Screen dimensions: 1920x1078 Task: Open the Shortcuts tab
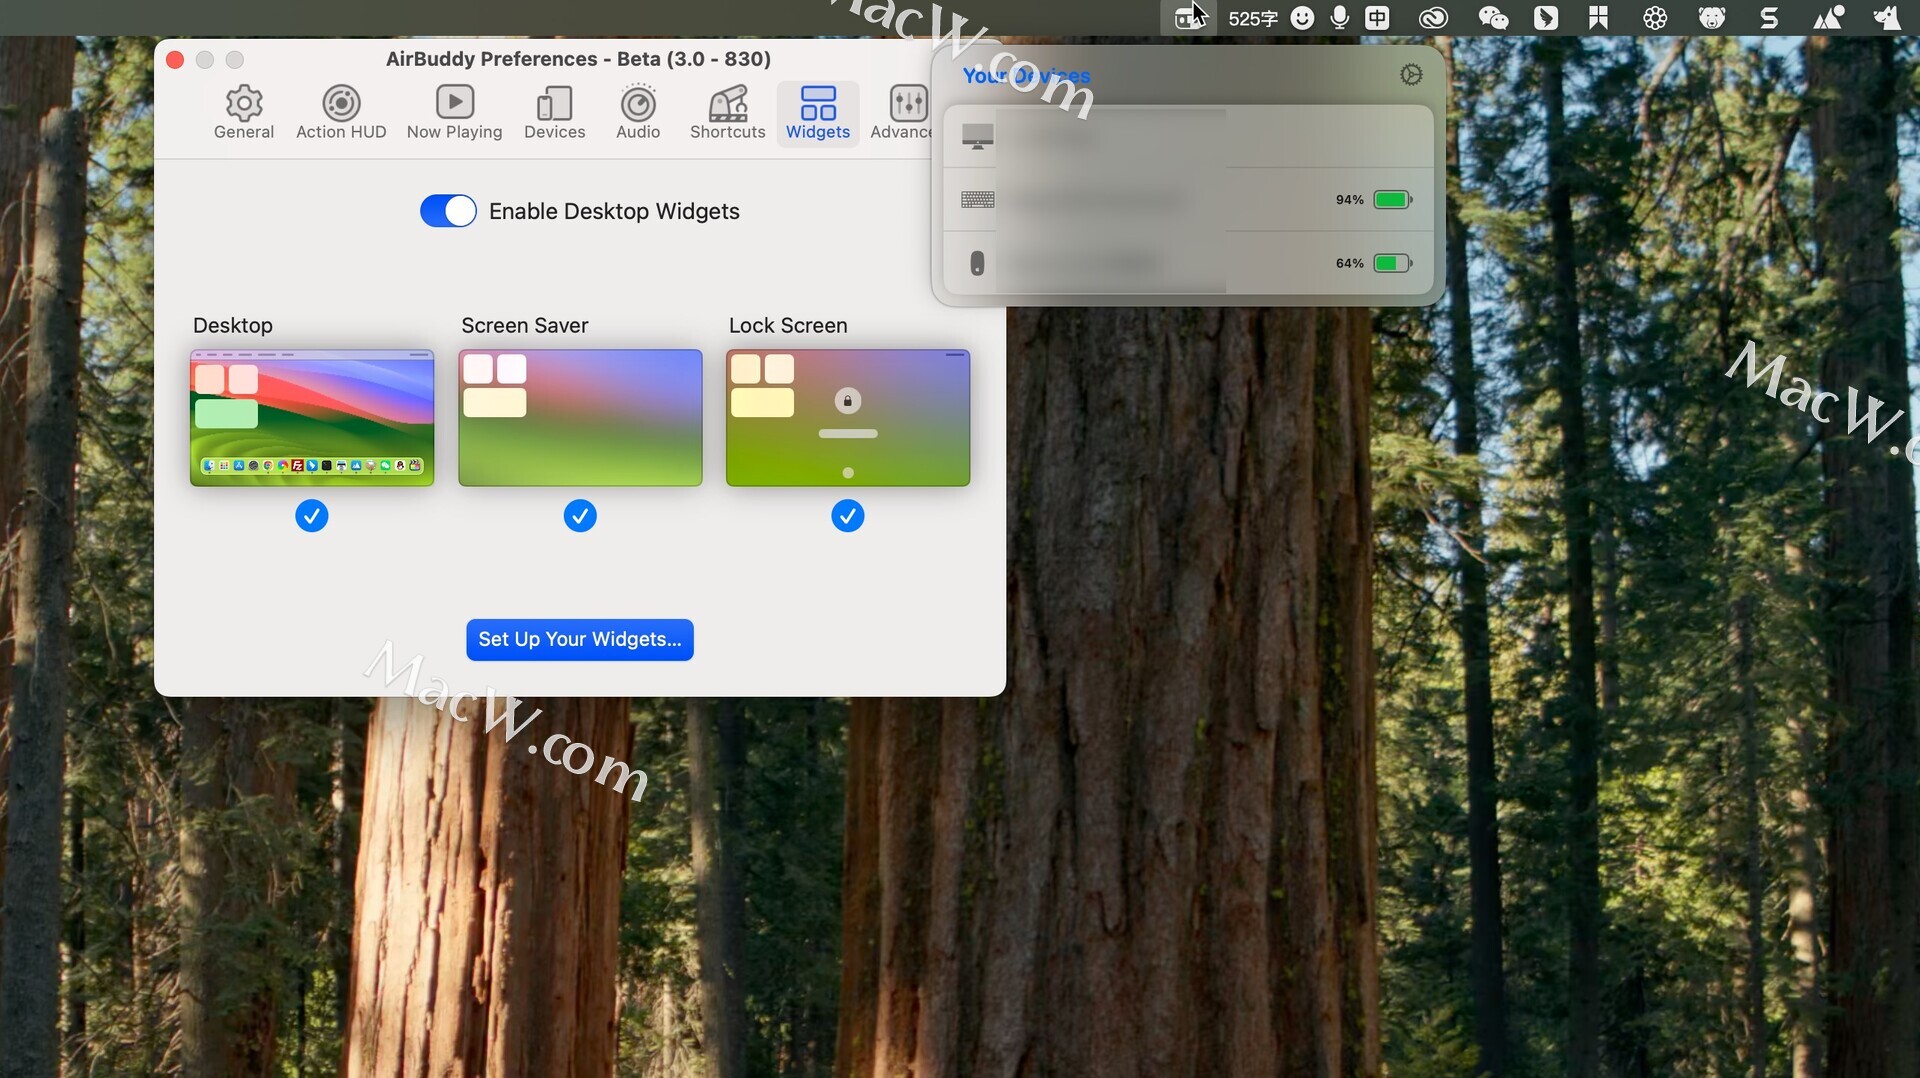click(727, 113)
